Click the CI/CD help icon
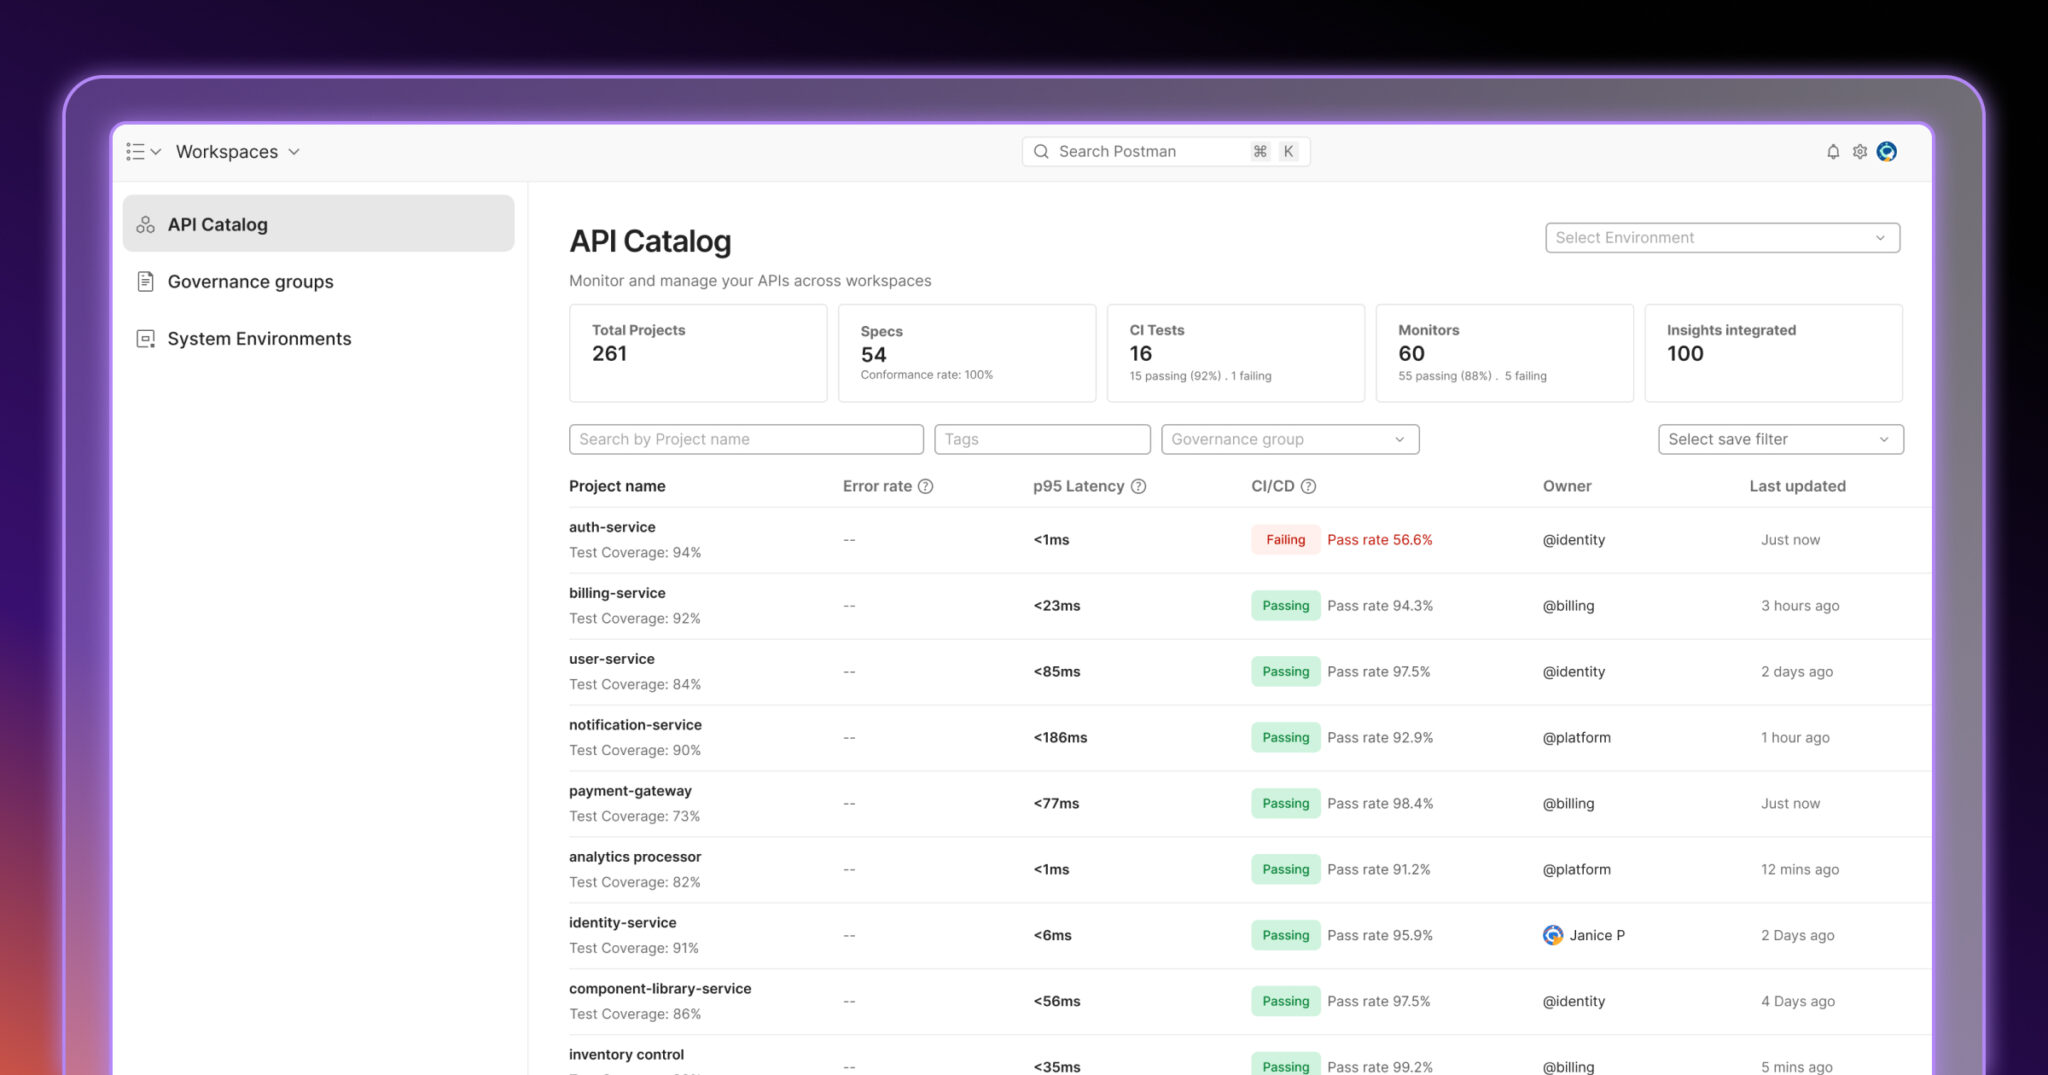The image size is (2048, 1075). click(x=1308, y=486)
